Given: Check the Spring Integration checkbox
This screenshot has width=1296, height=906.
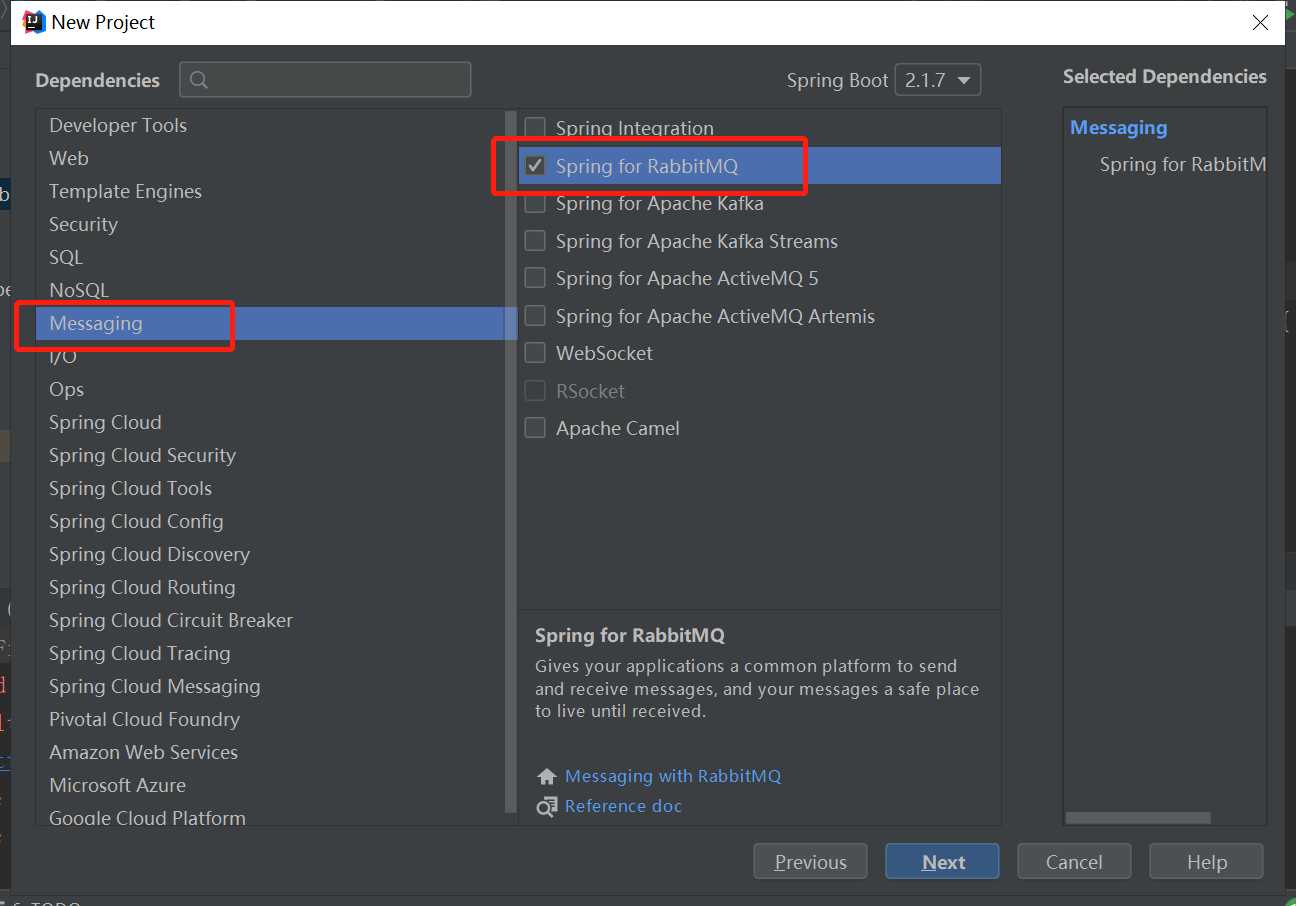Looking at the screenshot, I should tap(535, 128).
